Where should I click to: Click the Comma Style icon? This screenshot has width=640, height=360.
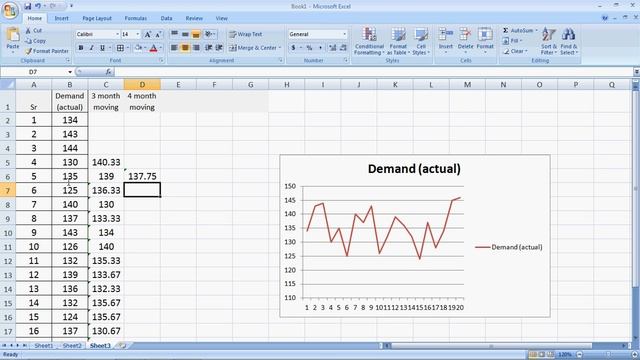(x=320, y=48)
